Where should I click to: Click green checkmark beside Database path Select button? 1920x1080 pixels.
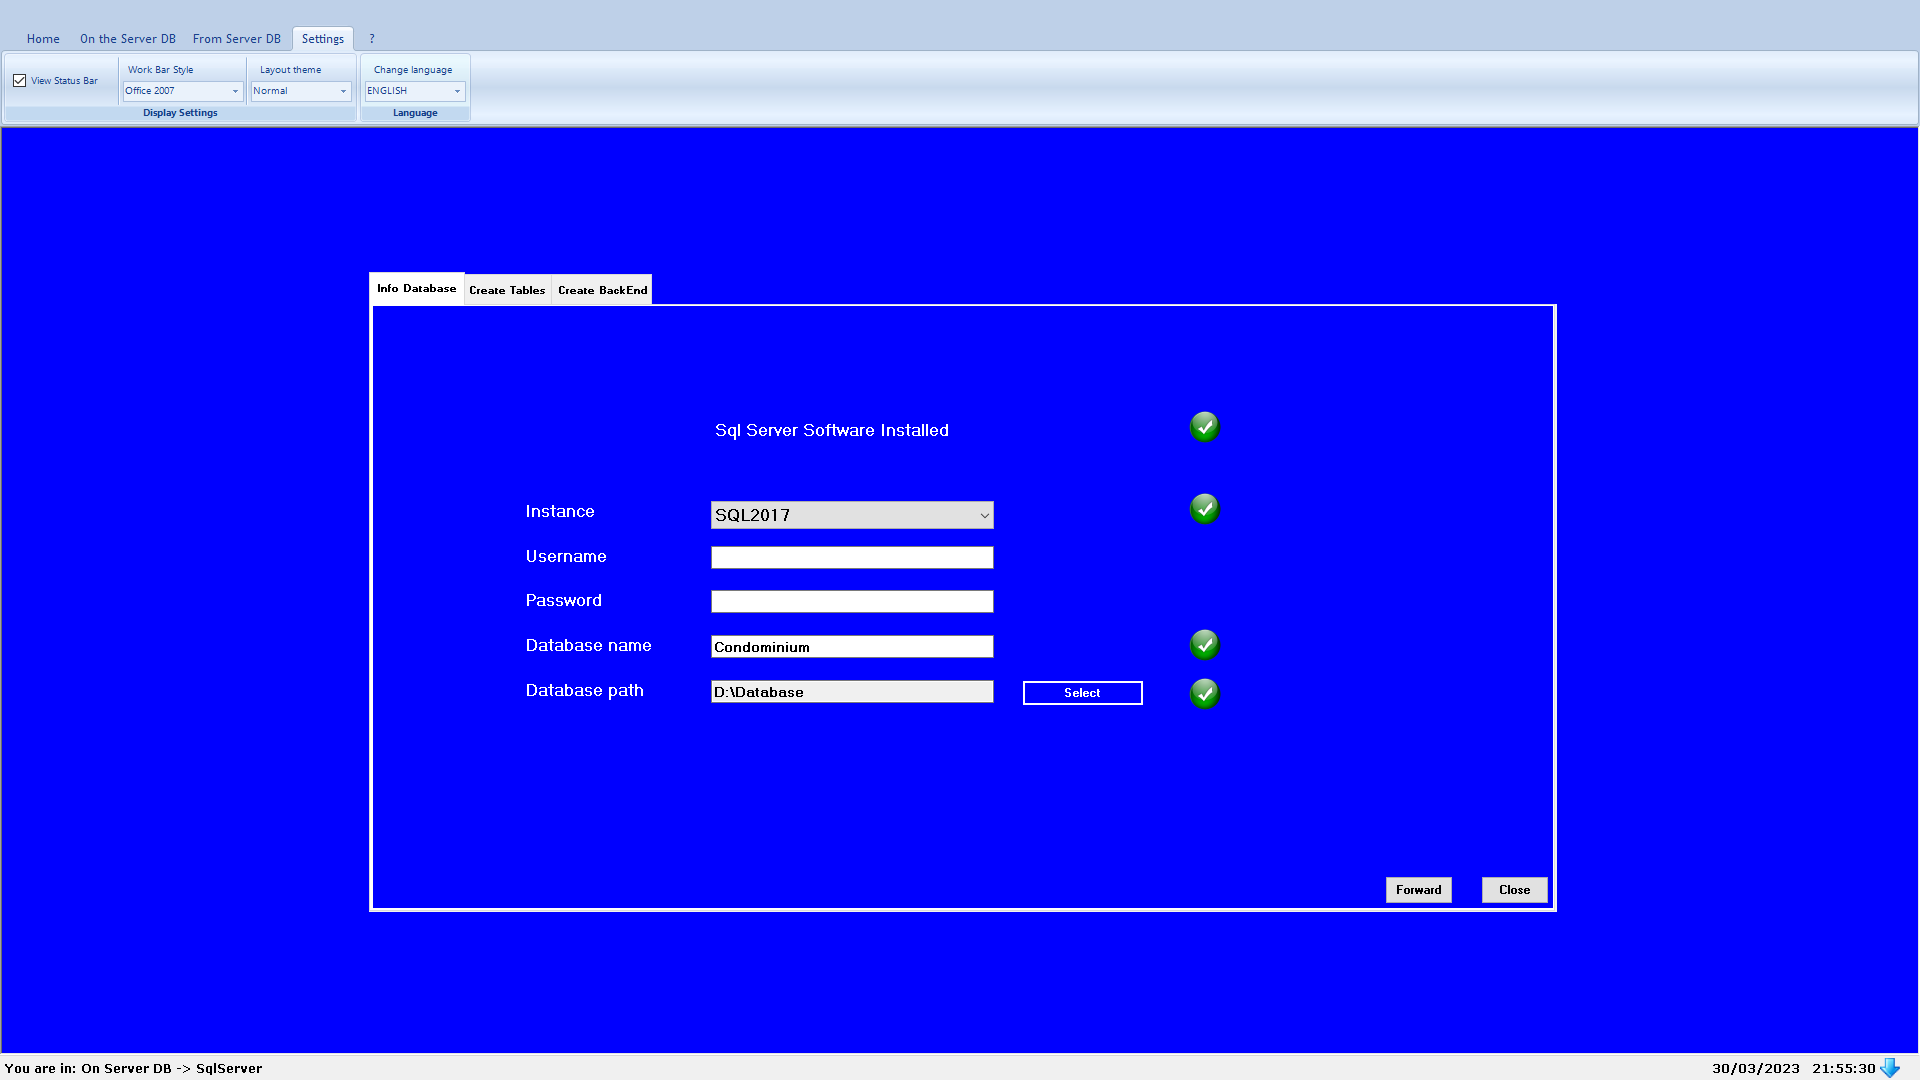(1204, 693)
